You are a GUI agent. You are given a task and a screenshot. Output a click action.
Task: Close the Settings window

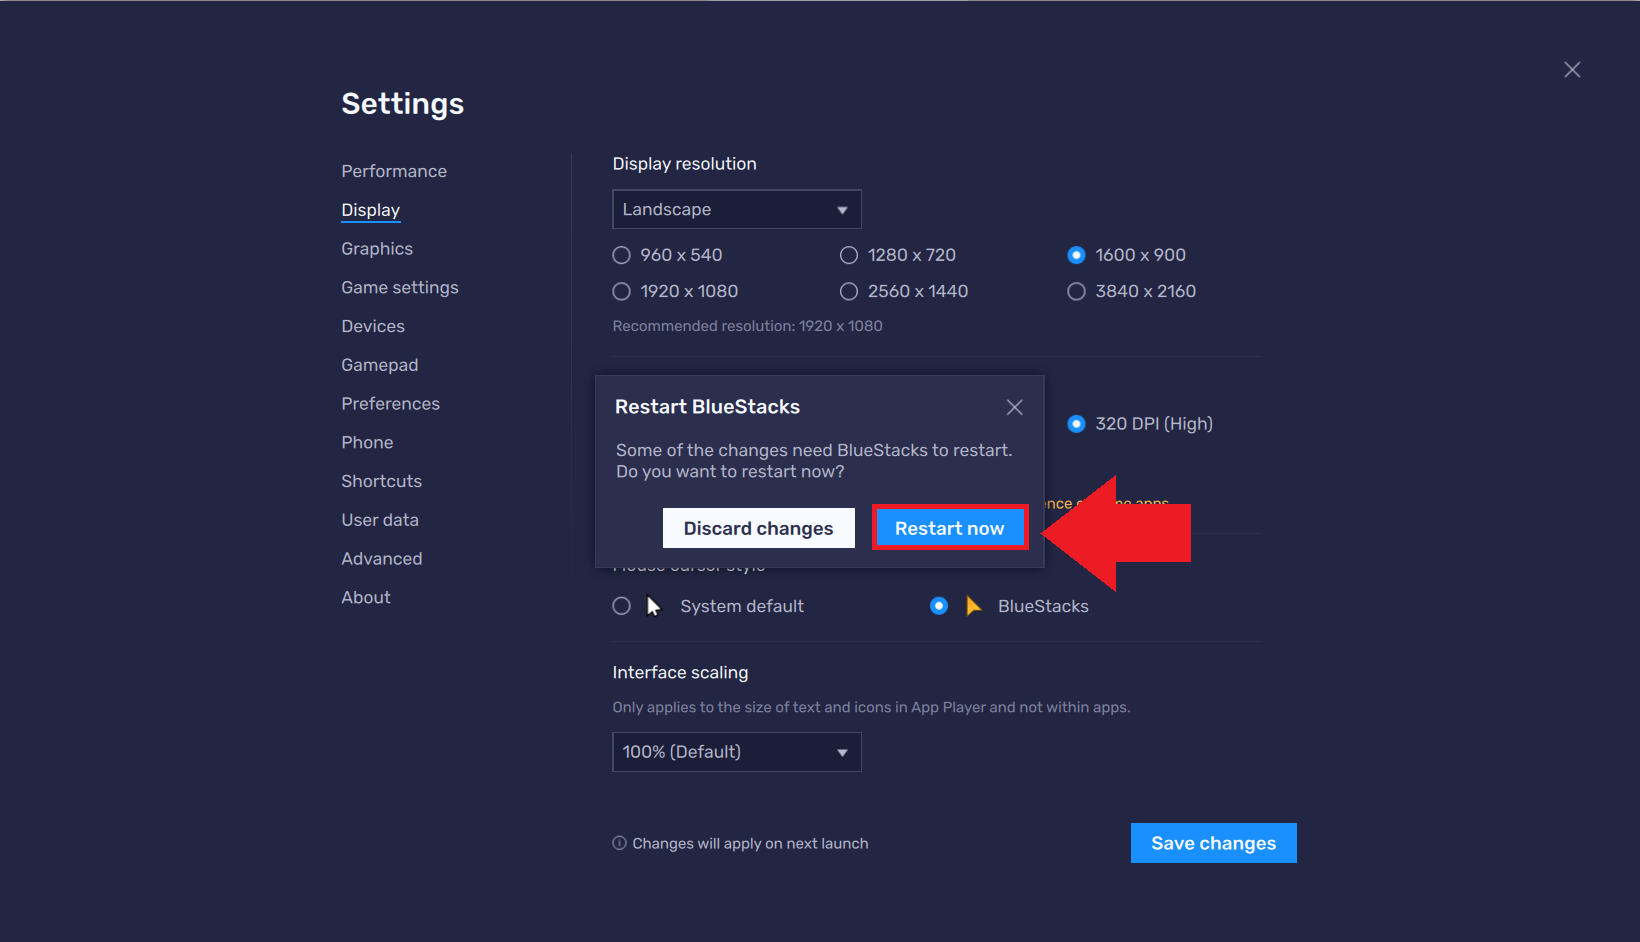click(x=1572, y=70)
